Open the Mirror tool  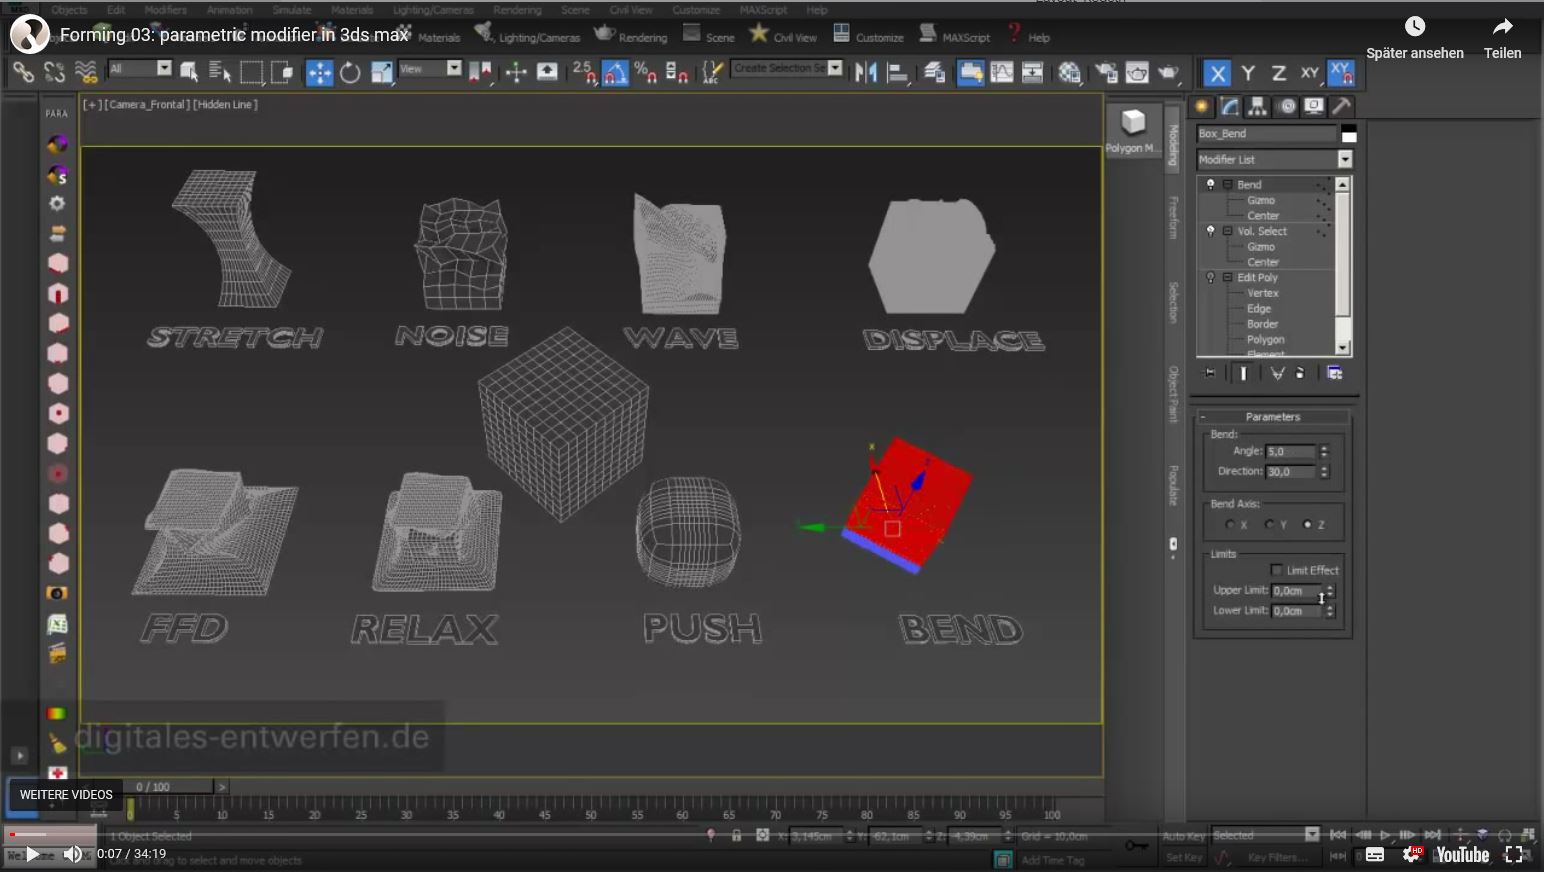click(x=865, y=72)
